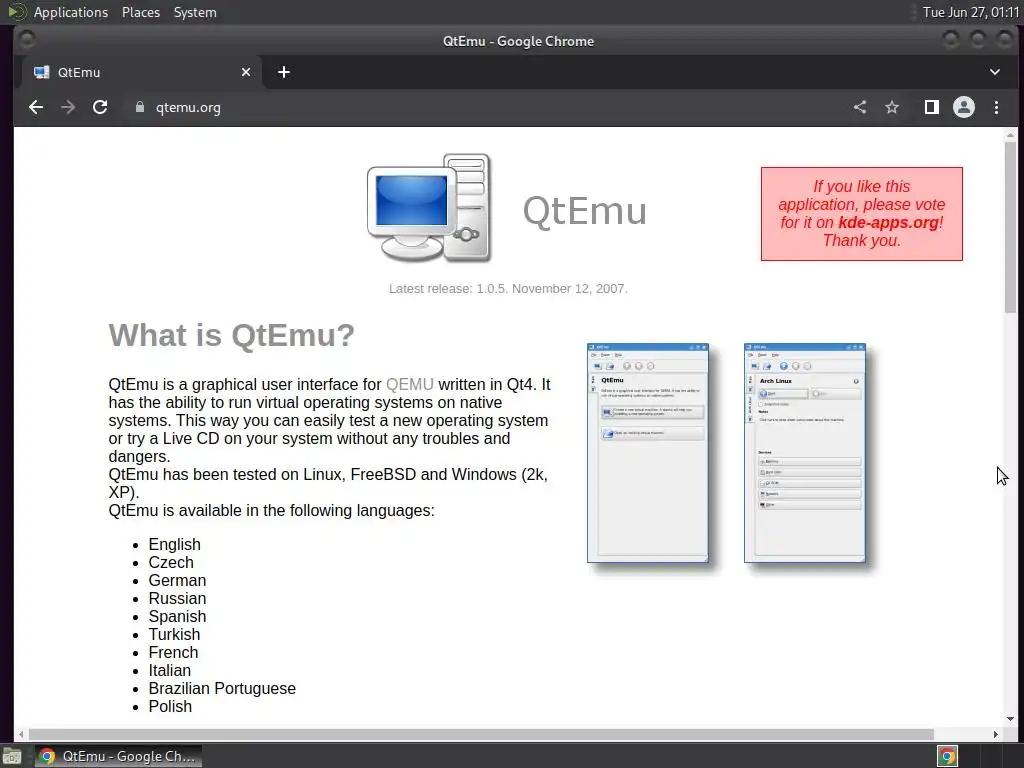The image size is (1024, 768).
Task: Visit the kde-apps.org link
Action: coord(888,222)
